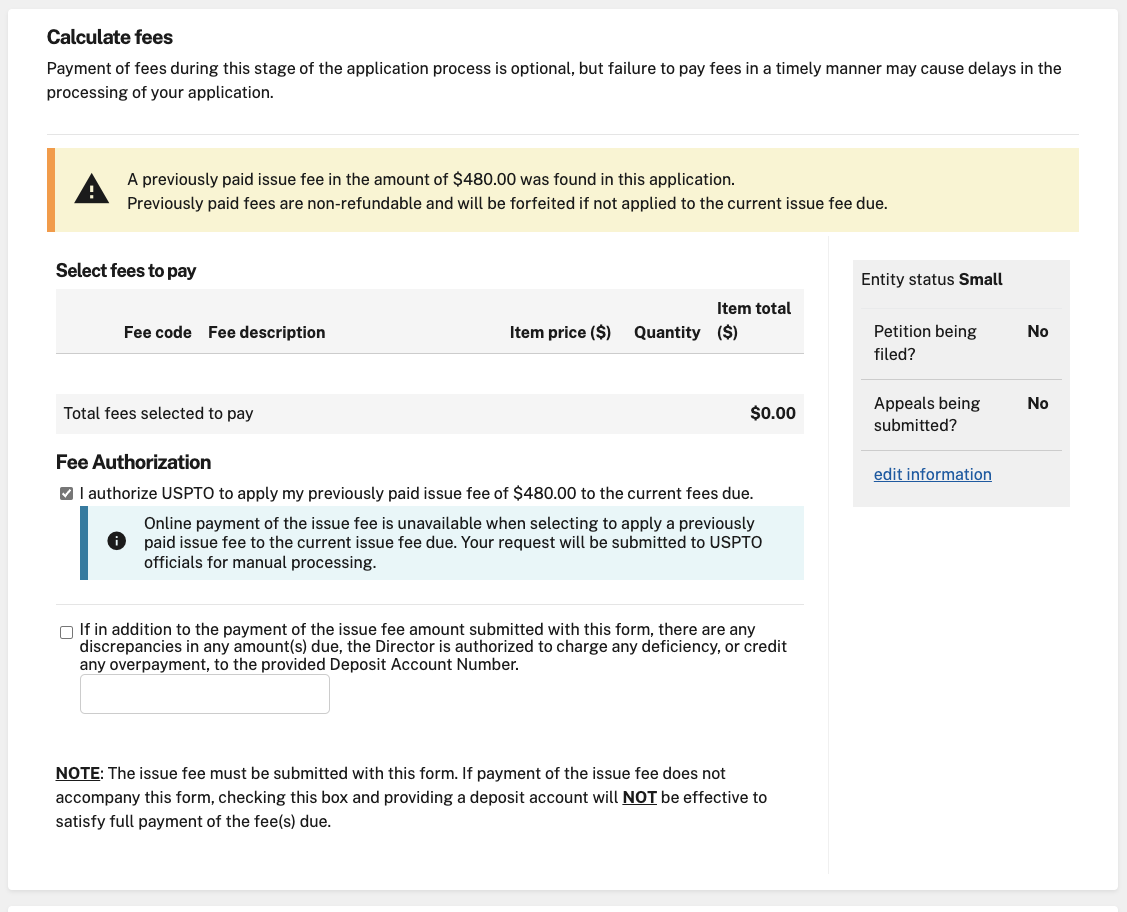This screenshot has height=912, width=1127.
Task: Click the Fee Authorization heading
Action: pyautogui.click(x=133, y=462)
